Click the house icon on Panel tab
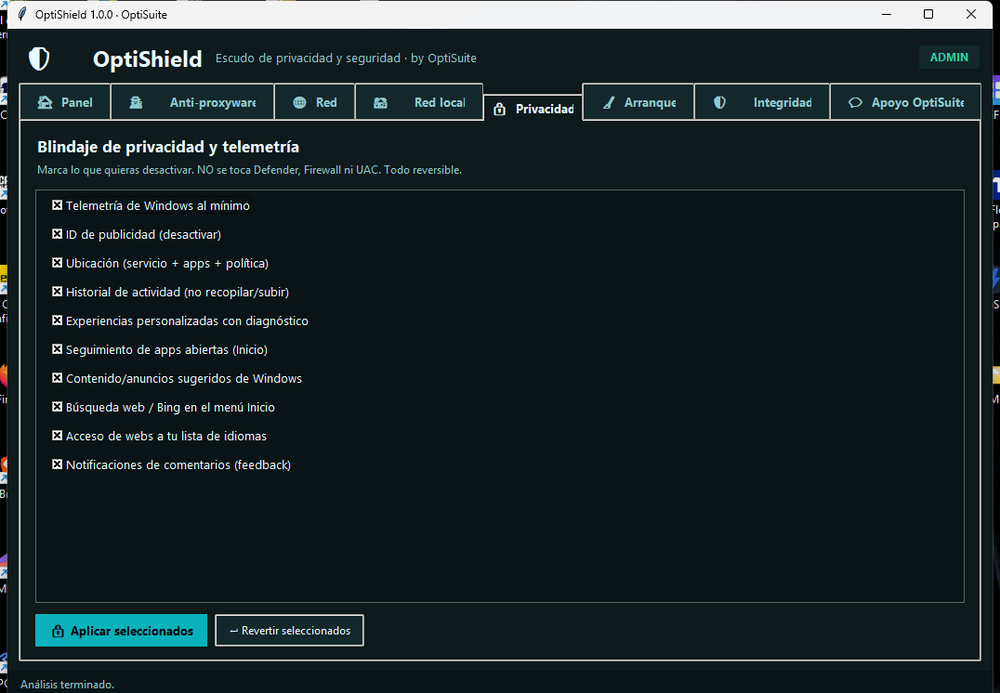1000x693 pixels. click(x=45, y=102)
